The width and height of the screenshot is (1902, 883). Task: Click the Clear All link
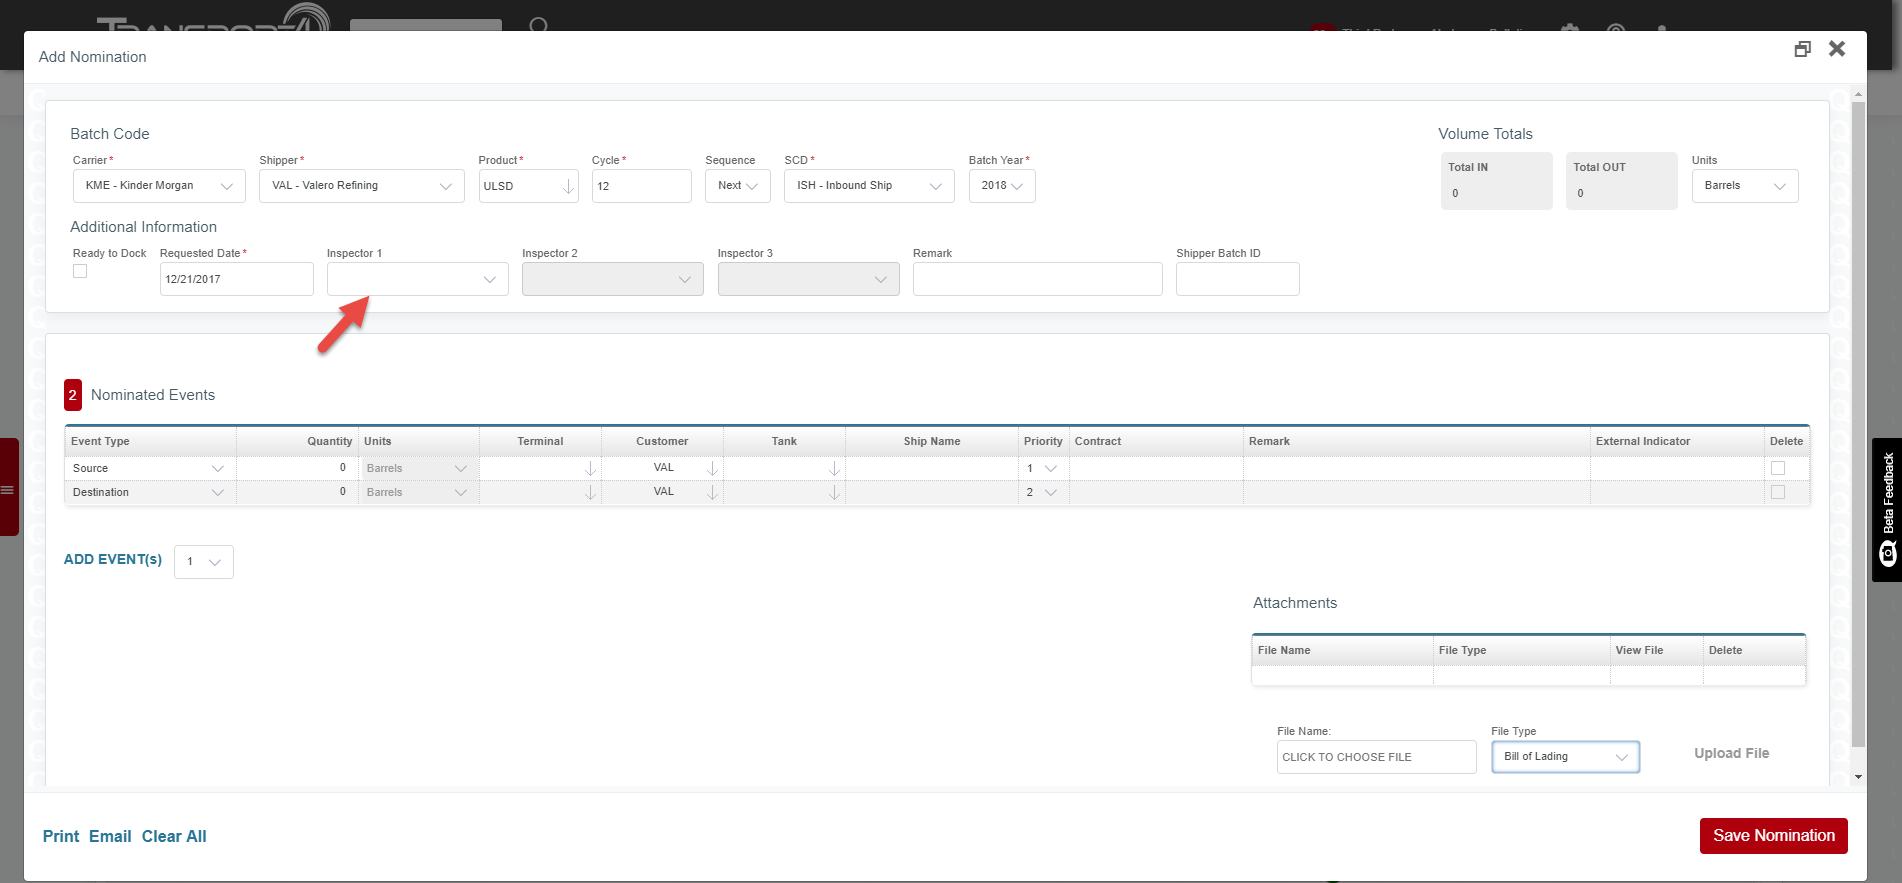[x=174, y=837]
